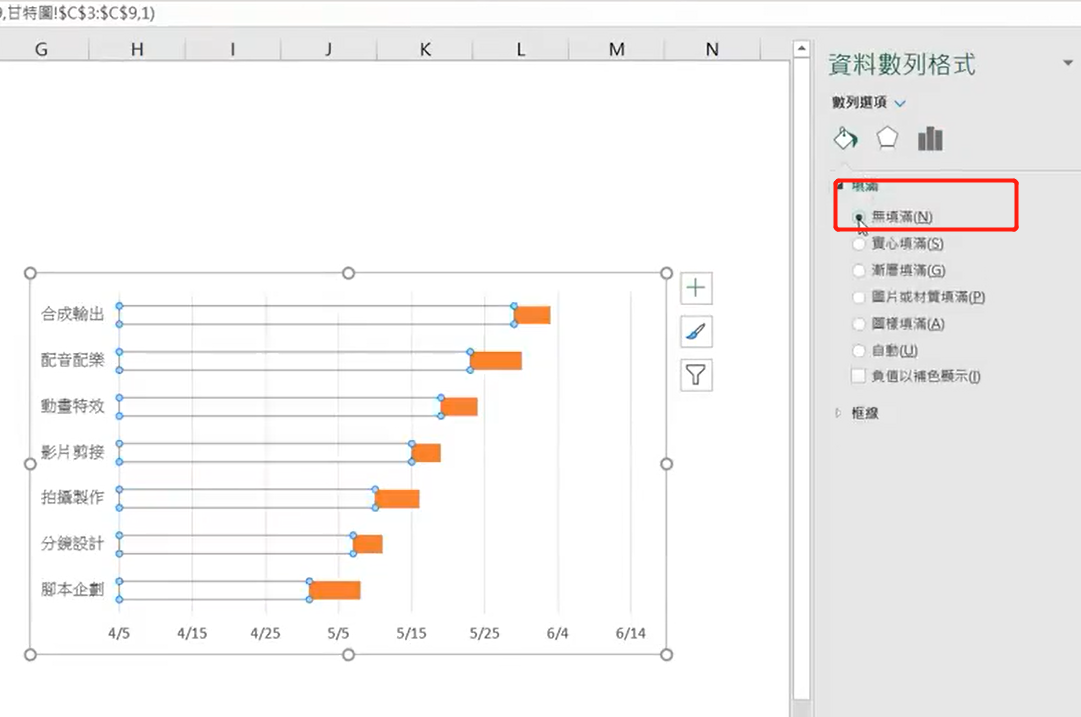
Task: Select column header K
Action: pos(425,50)
